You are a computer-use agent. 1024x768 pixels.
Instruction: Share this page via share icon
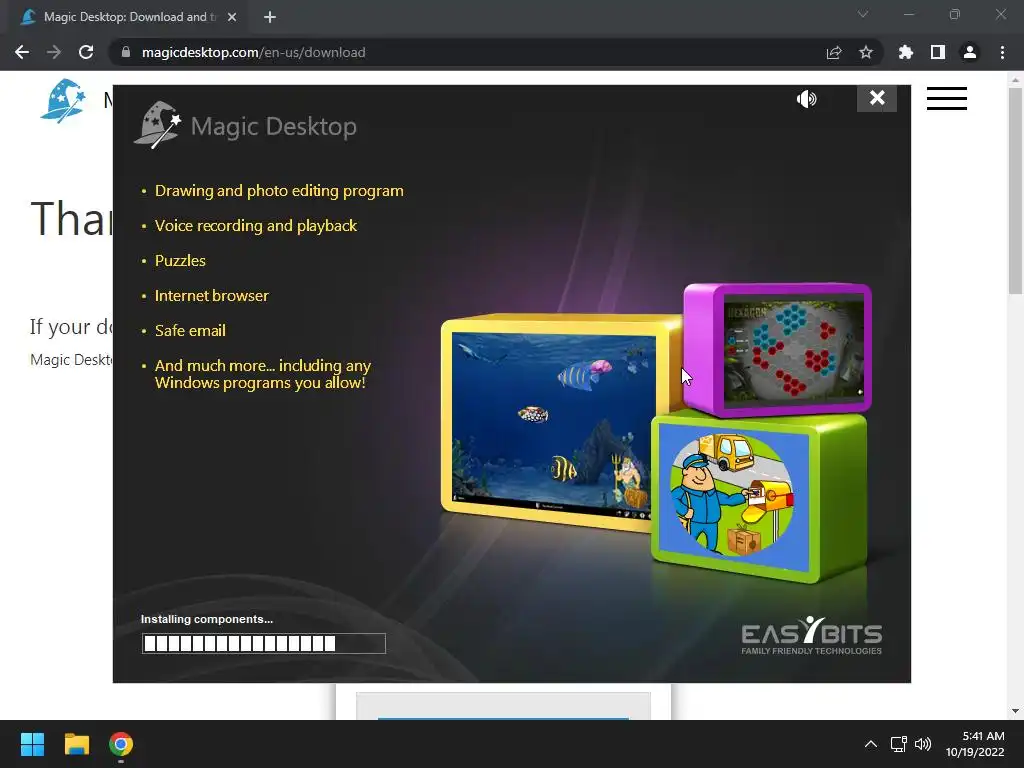point(834,52)
